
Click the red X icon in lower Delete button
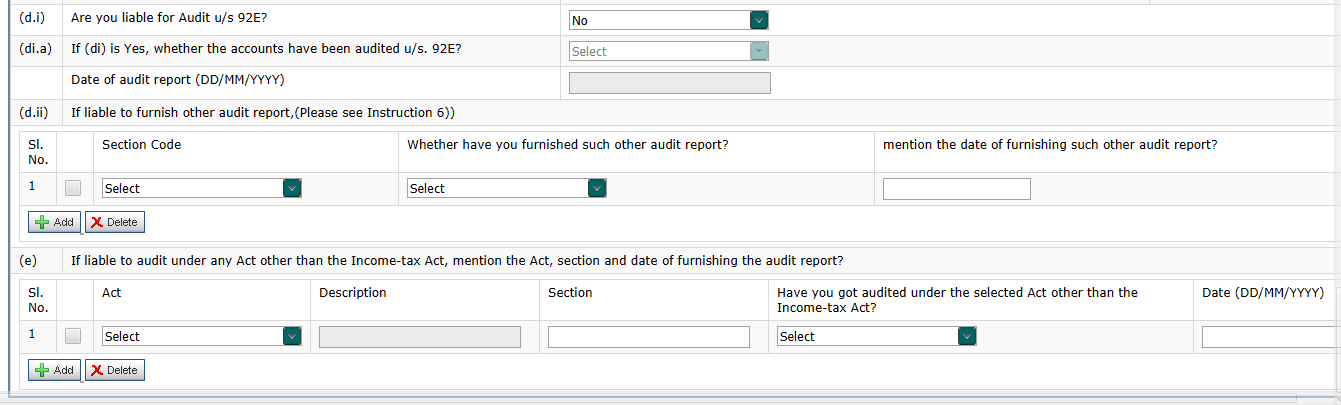click(x=96, y=370)
